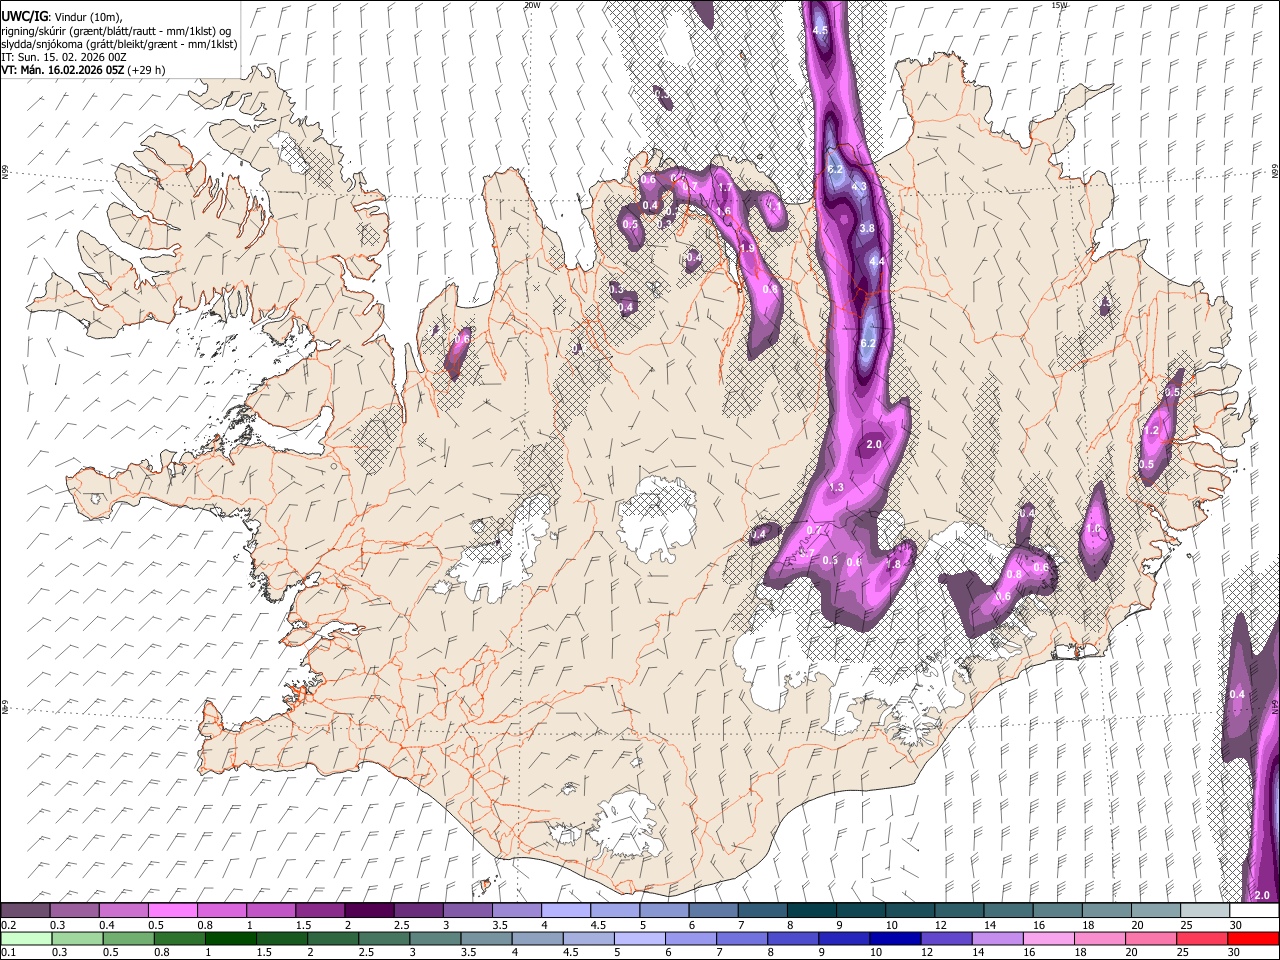Select the top-row legend swatch starting at 0.2
This screenshot has width=1280, height=960.
[25, 911]
